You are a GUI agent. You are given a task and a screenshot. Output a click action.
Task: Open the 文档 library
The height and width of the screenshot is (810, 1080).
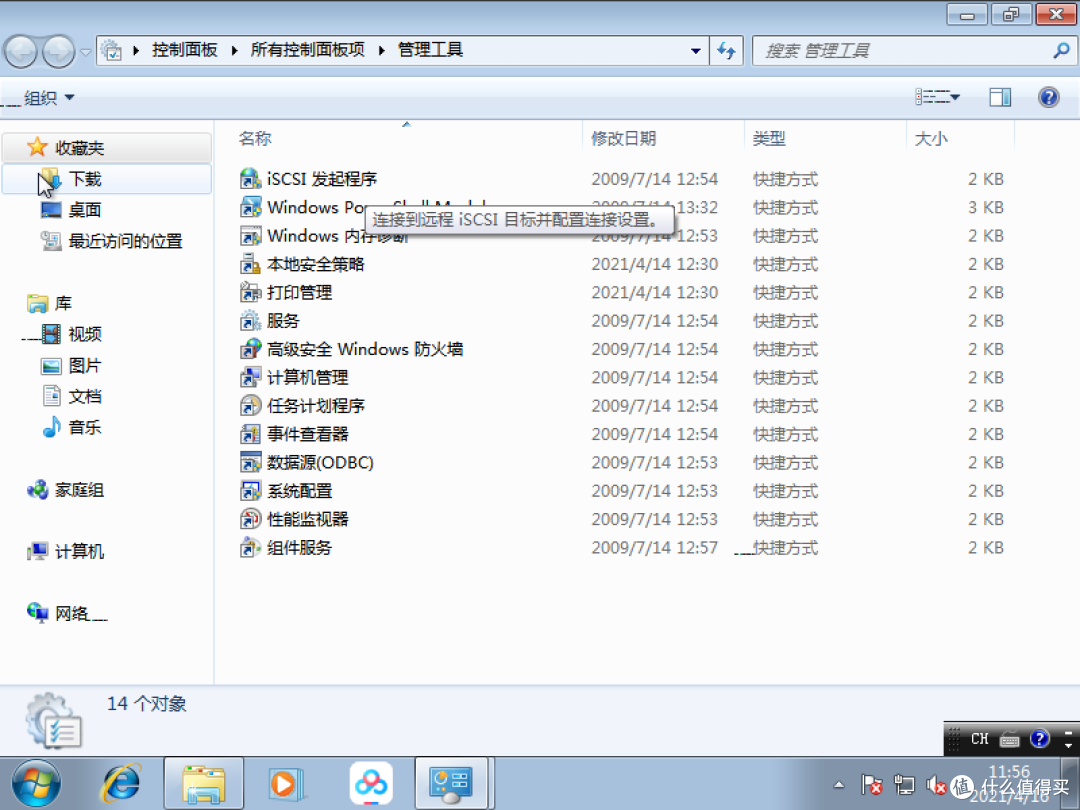(85, 396)
